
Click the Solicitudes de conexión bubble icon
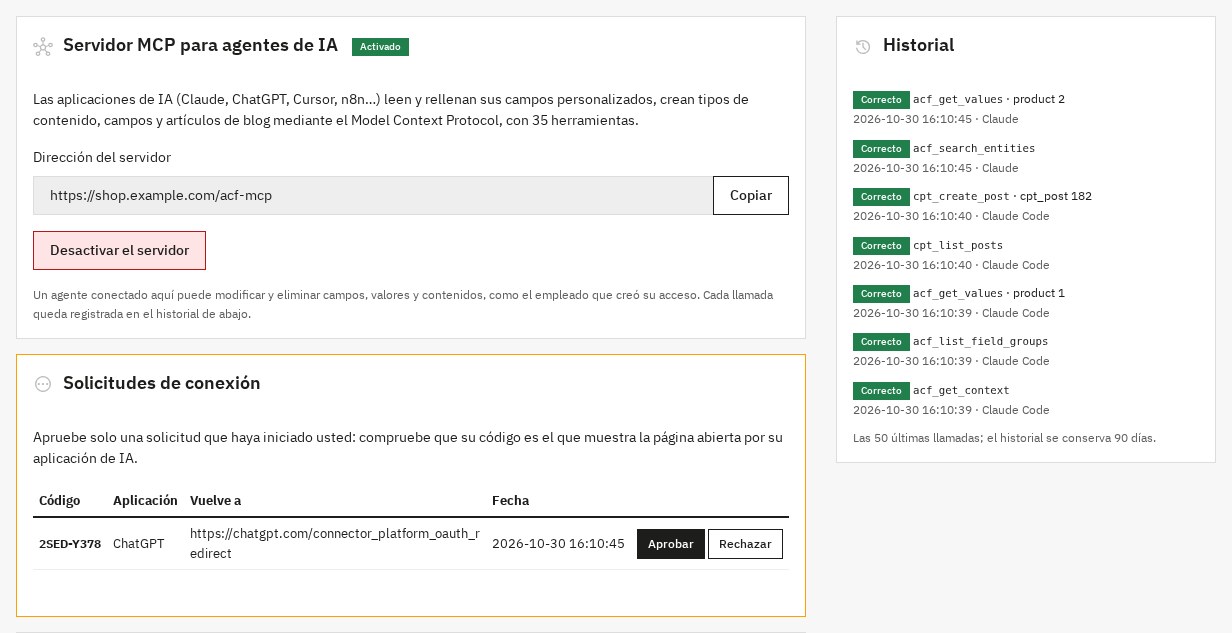pyautogui.click(x=43, y=384)
